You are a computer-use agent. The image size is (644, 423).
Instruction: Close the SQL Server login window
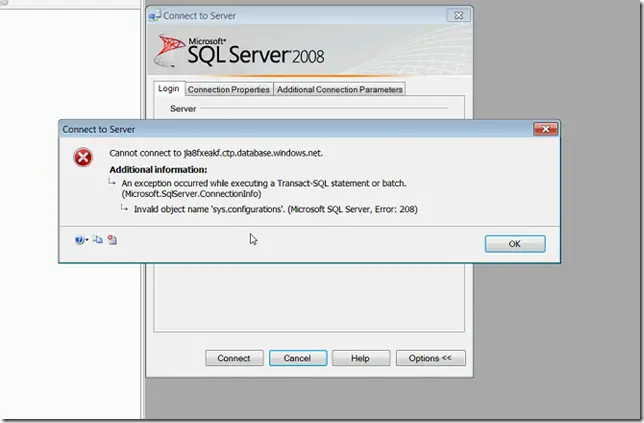(460, 16)
